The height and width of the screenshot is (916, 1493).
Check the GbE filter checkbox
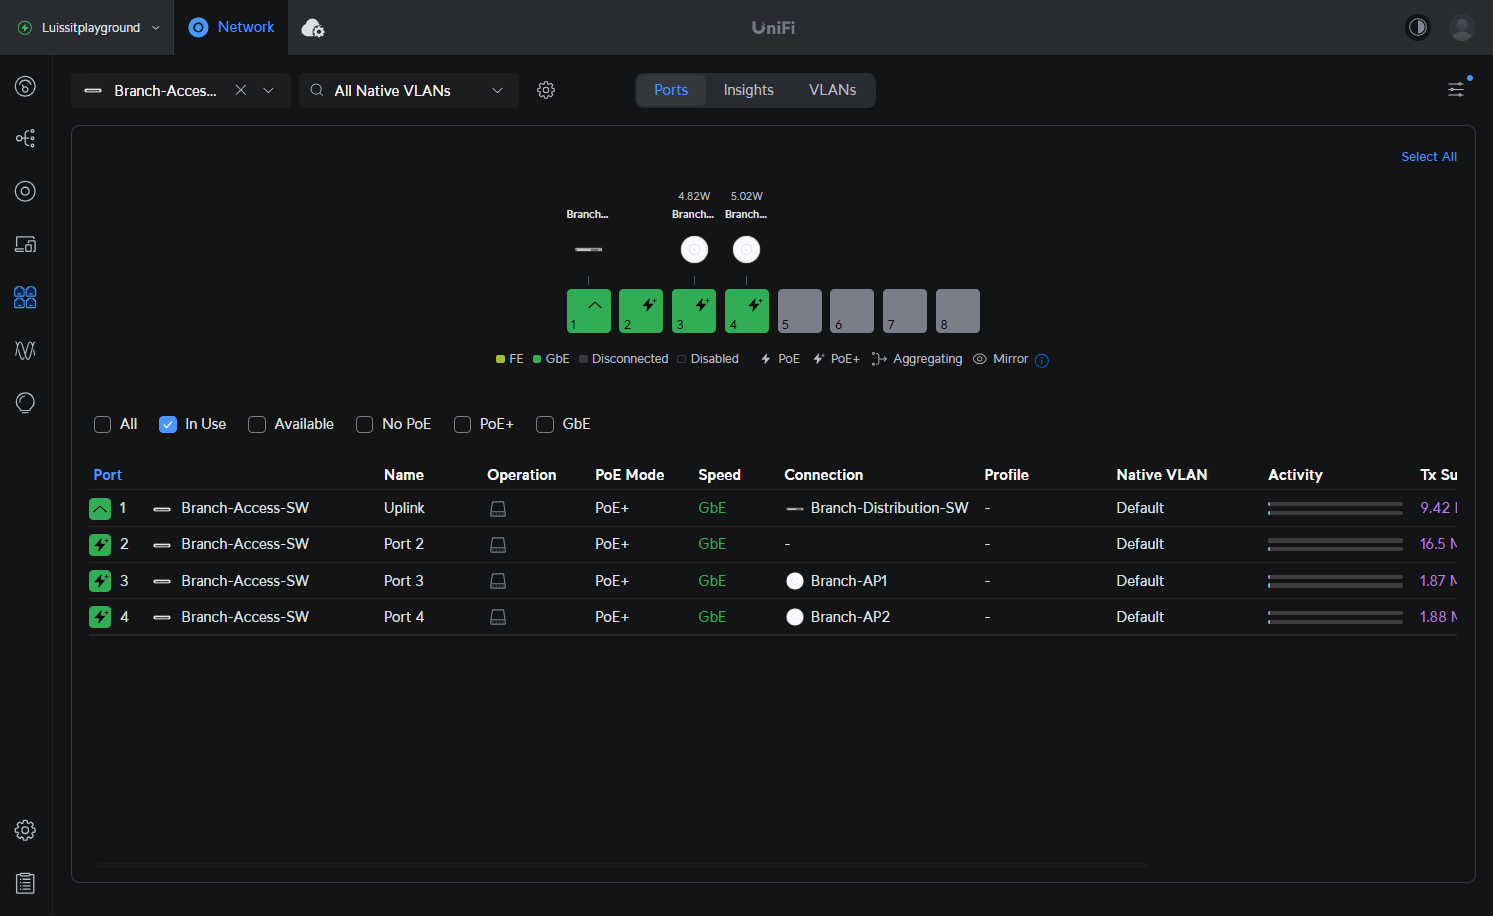tap(545, 424)
